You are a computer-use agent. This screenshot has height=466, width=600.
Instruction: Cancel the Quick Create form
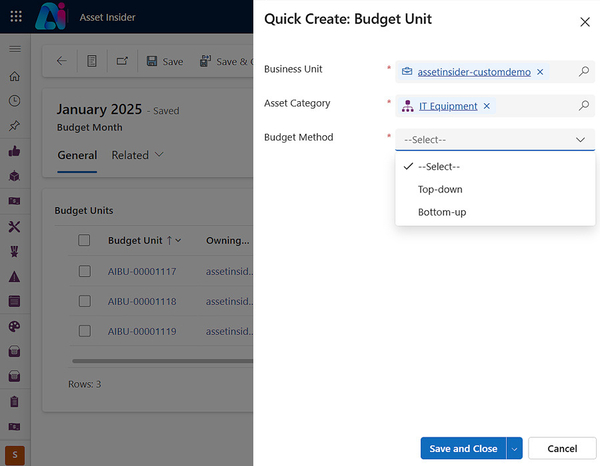tap(562, 449)
